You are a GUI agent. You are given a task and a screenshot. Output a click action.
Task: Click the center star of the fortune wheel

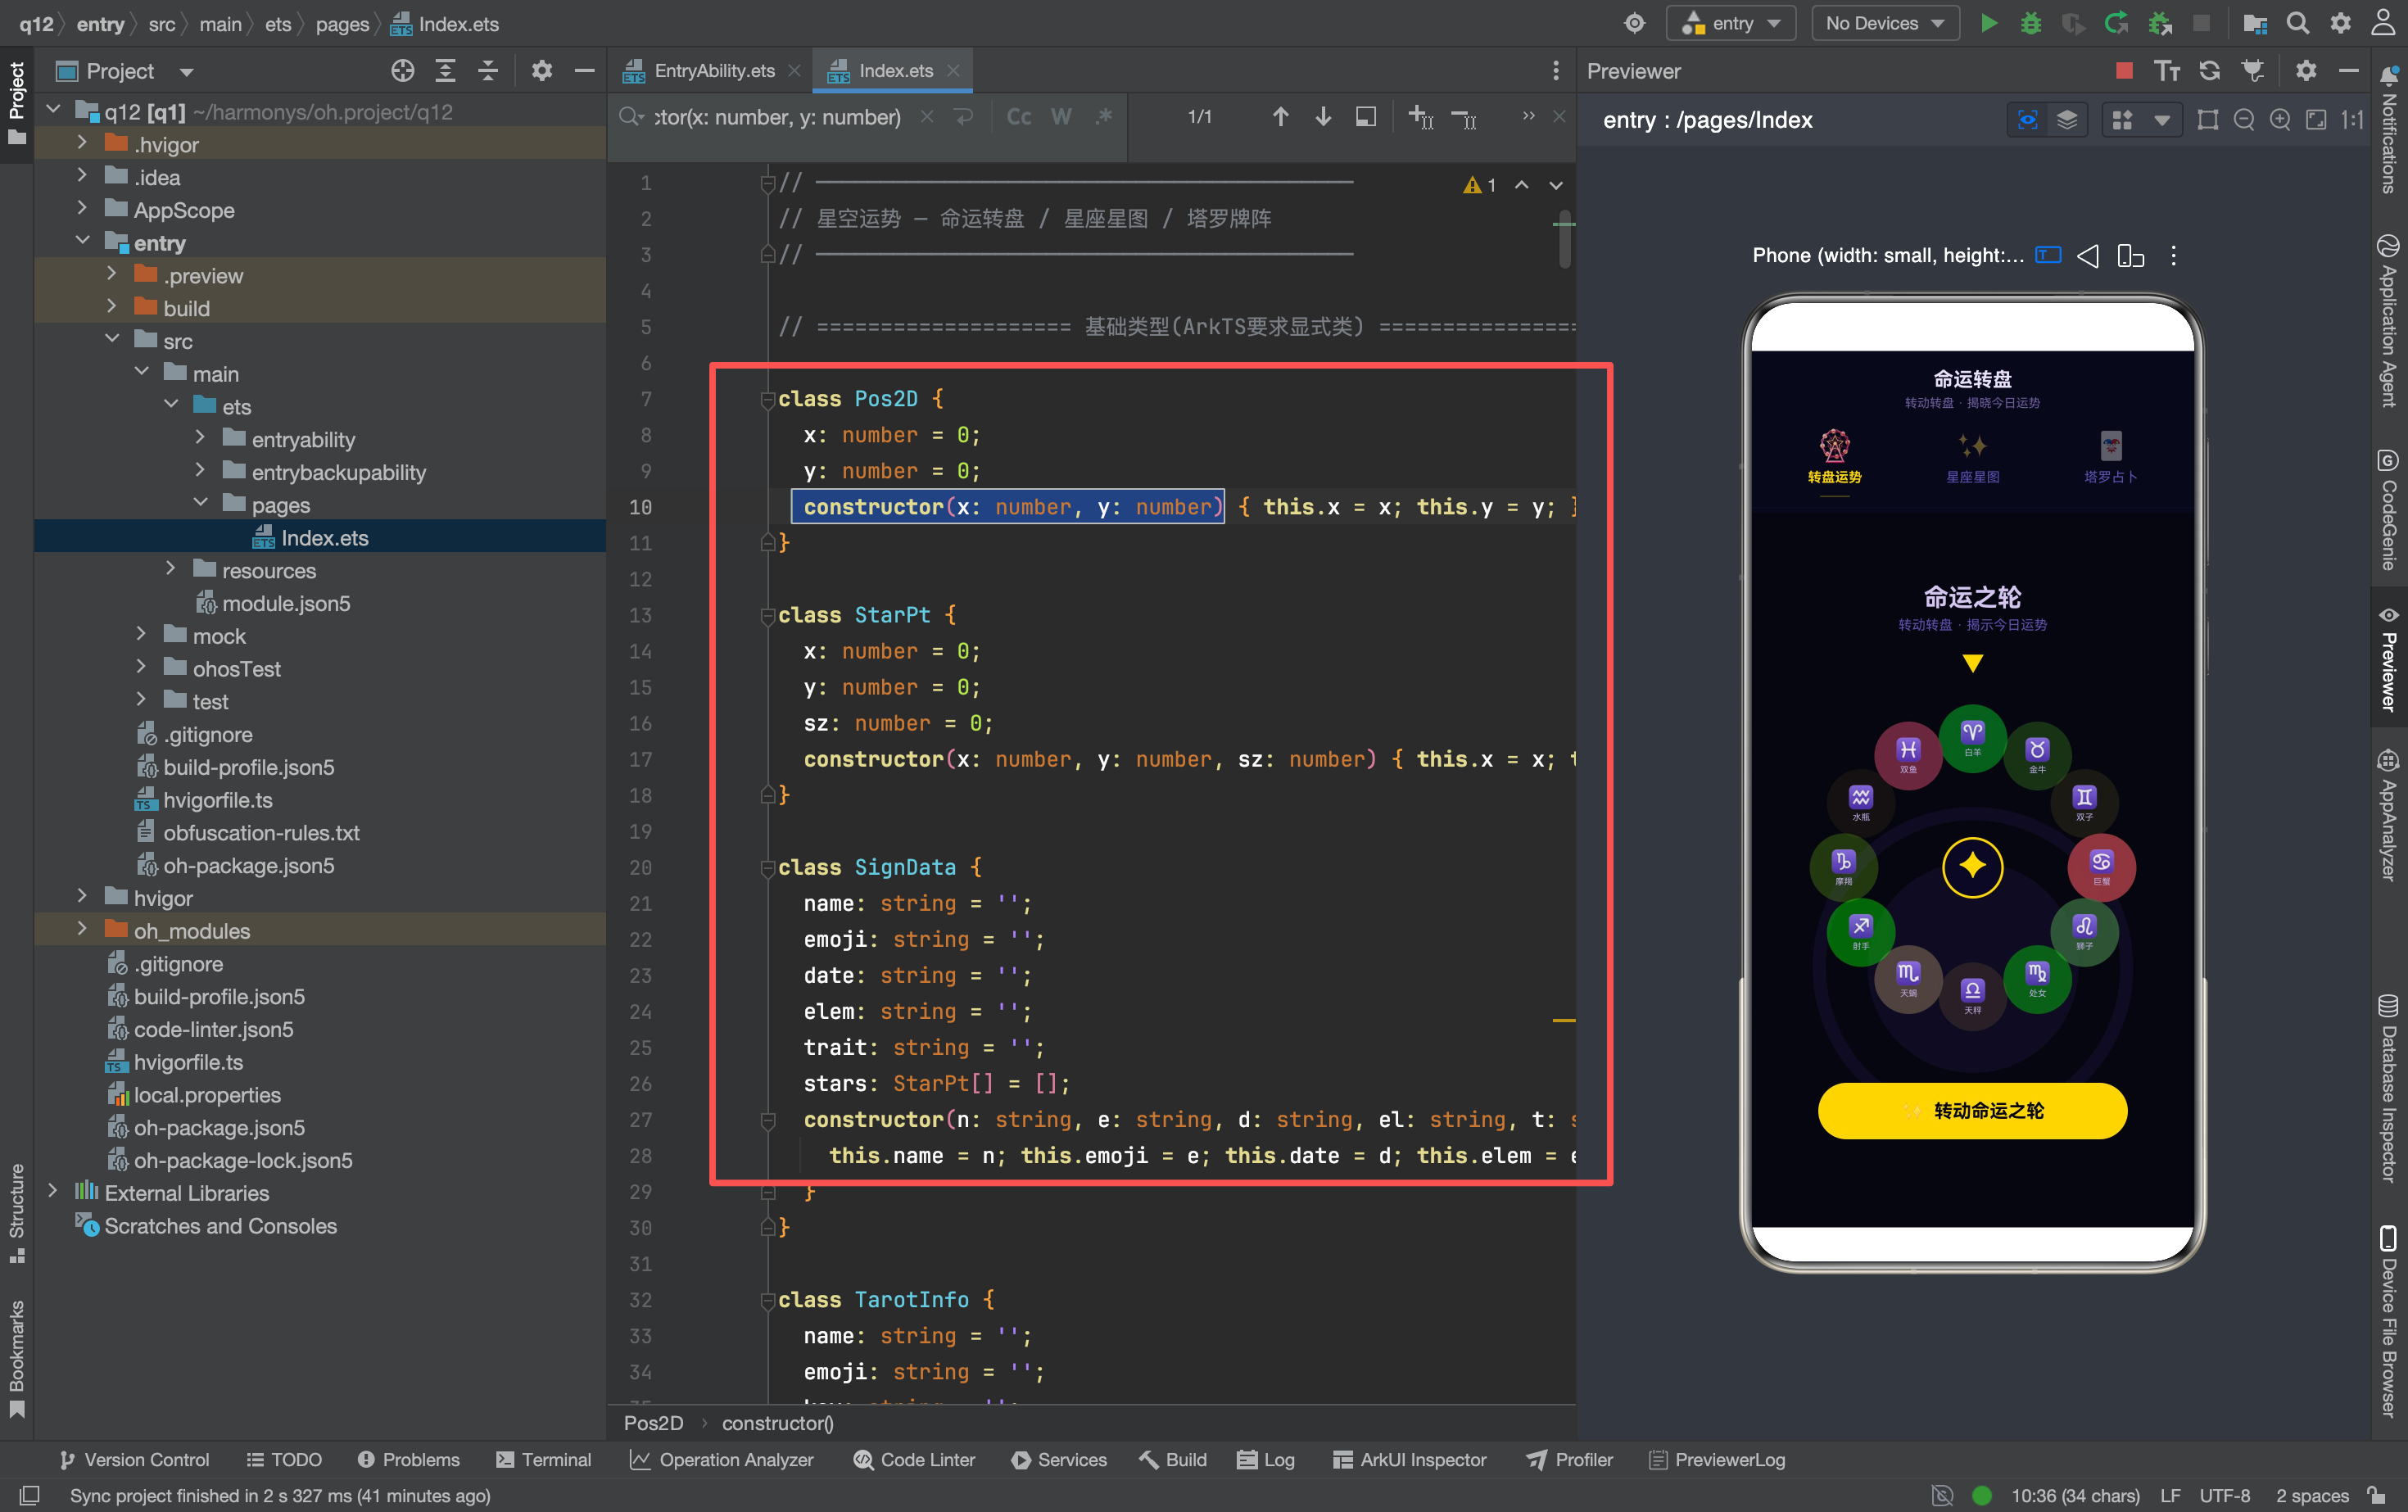click(x=1972, y=866)
